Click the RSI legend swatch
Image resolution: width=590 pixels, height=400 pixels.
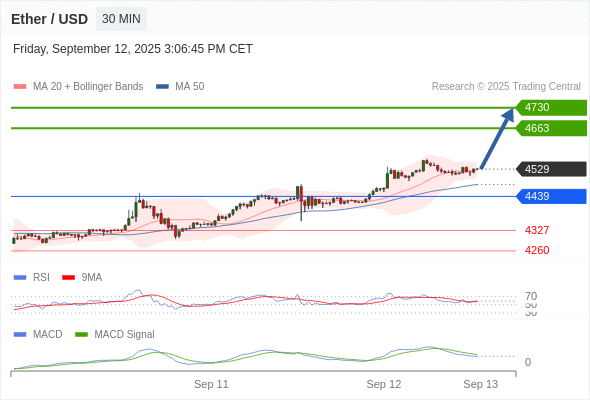pyautogui.click(x=20, y=278)
